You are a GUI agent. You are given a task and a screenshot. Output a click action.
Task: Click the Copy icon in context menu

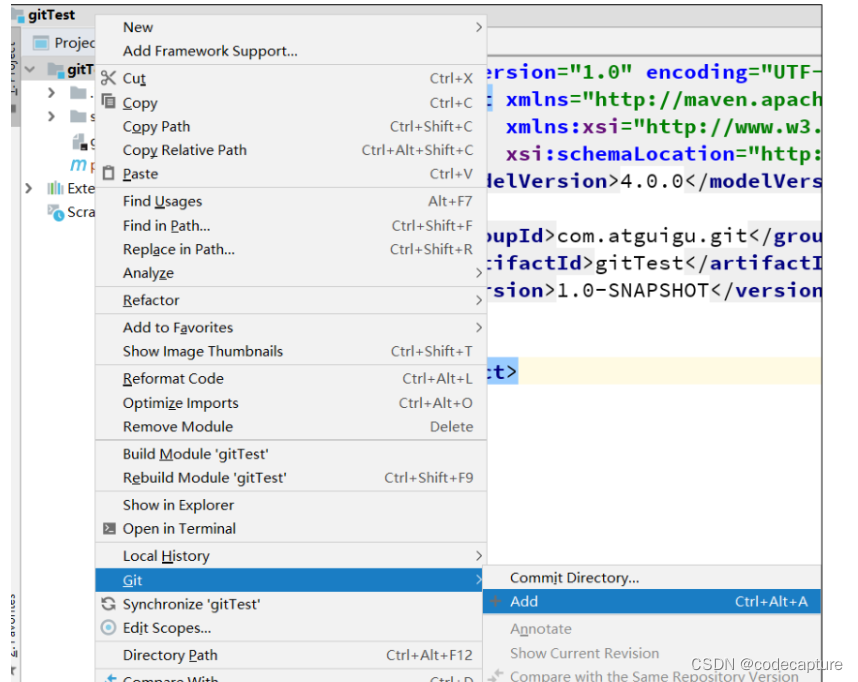[109, 101]
